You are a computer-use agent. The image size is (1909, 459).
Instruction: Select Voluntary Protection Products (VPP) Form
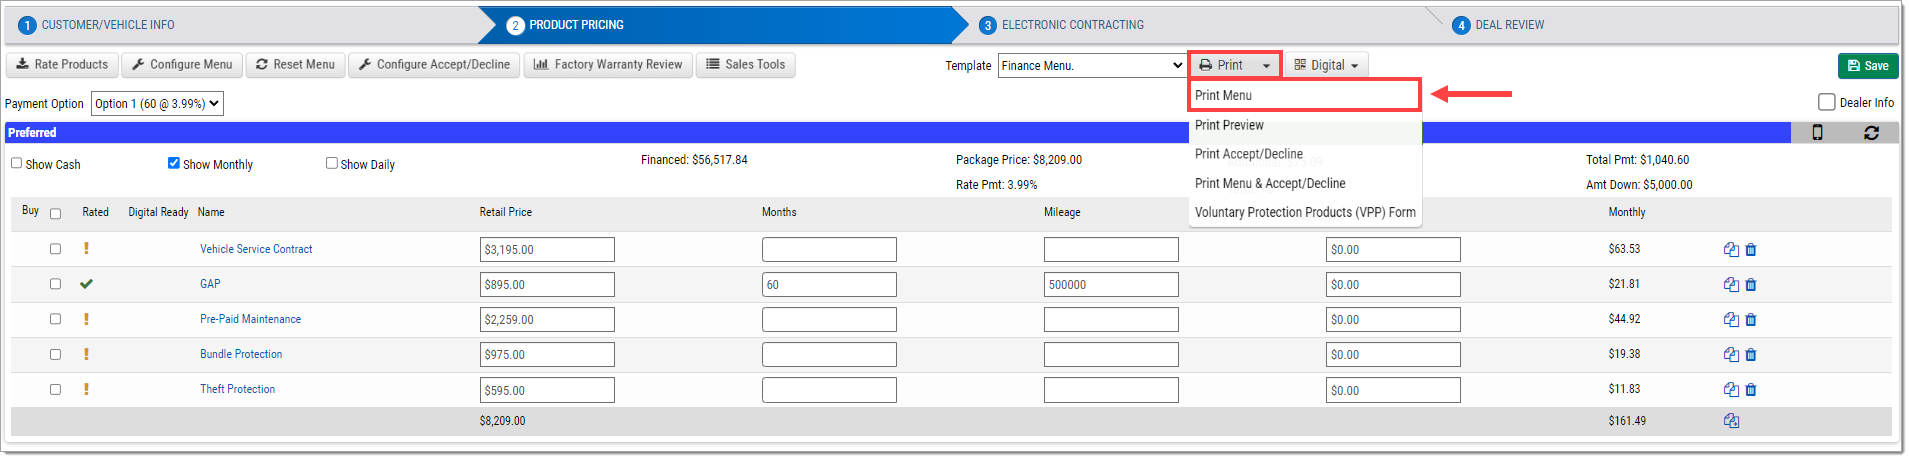tap(1304, 212)
